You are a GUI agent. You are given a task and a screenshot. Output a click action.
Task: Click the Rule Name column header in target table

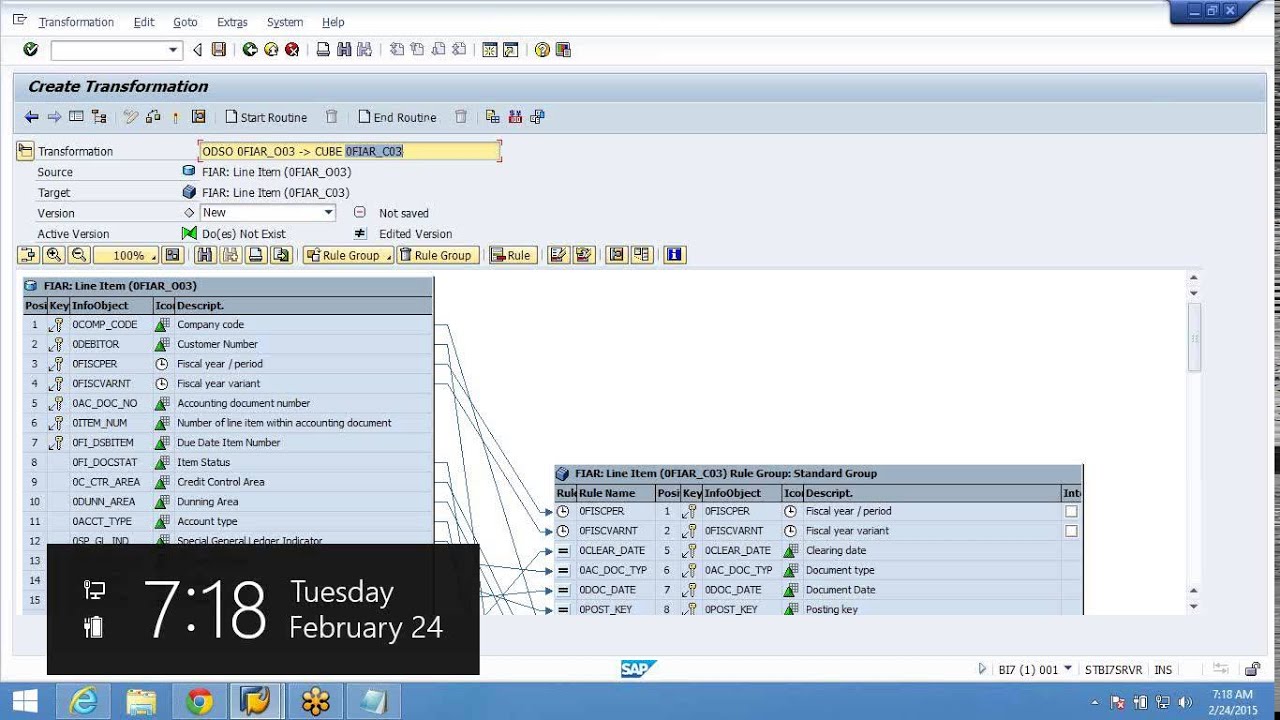(x=616, y=493)
